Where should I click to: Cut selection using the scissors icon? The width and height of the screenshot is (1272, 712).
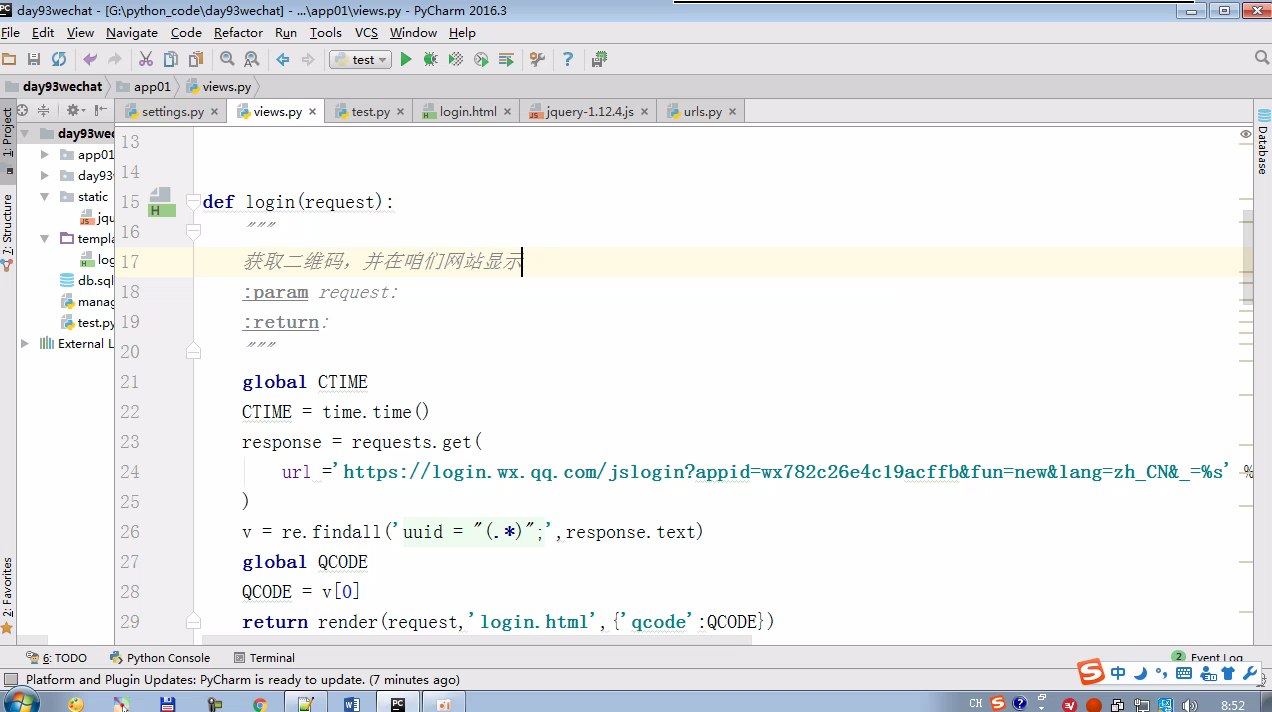pos(146,60)
